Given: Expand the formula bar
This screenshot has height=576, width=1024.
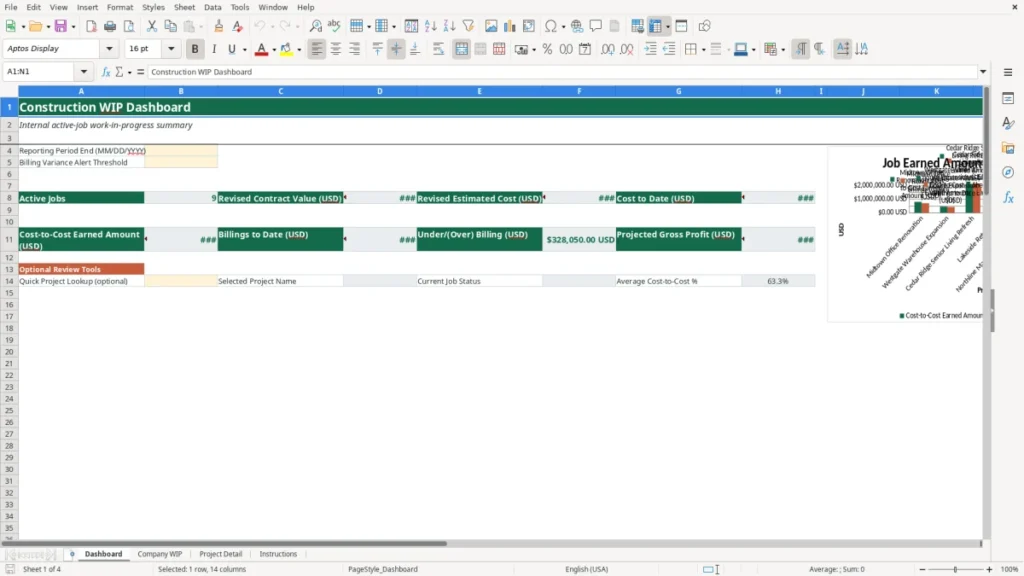Looking at the screenshot, I should coord(983,72).
